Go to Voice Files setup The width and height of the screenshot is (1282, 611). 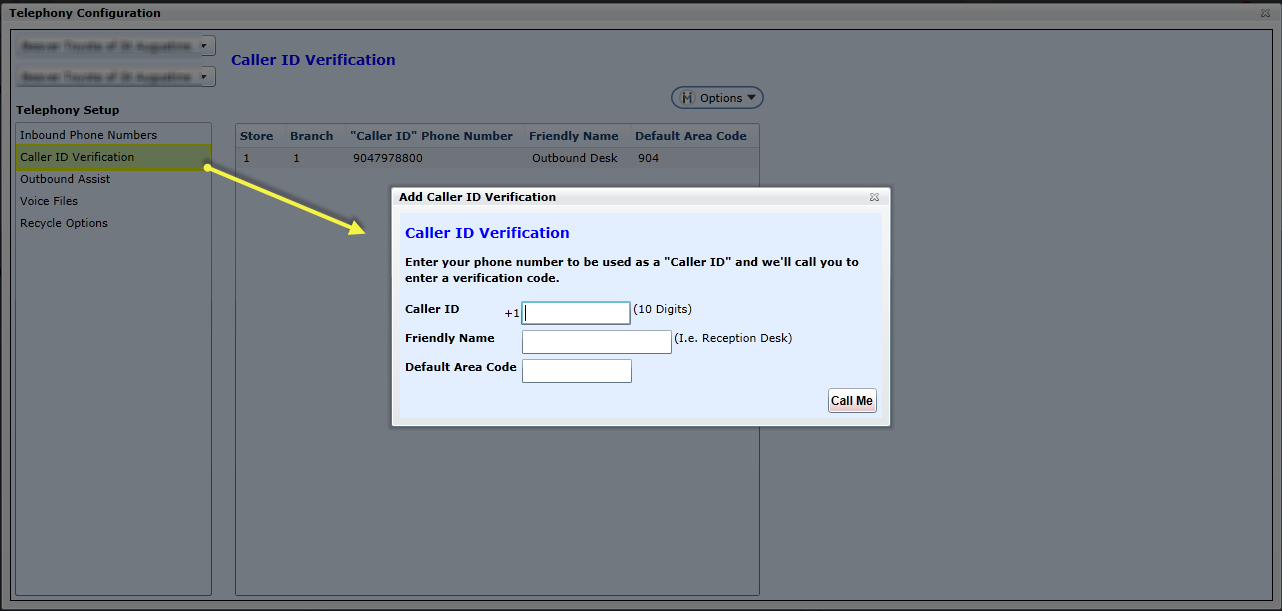click(49, 201)
